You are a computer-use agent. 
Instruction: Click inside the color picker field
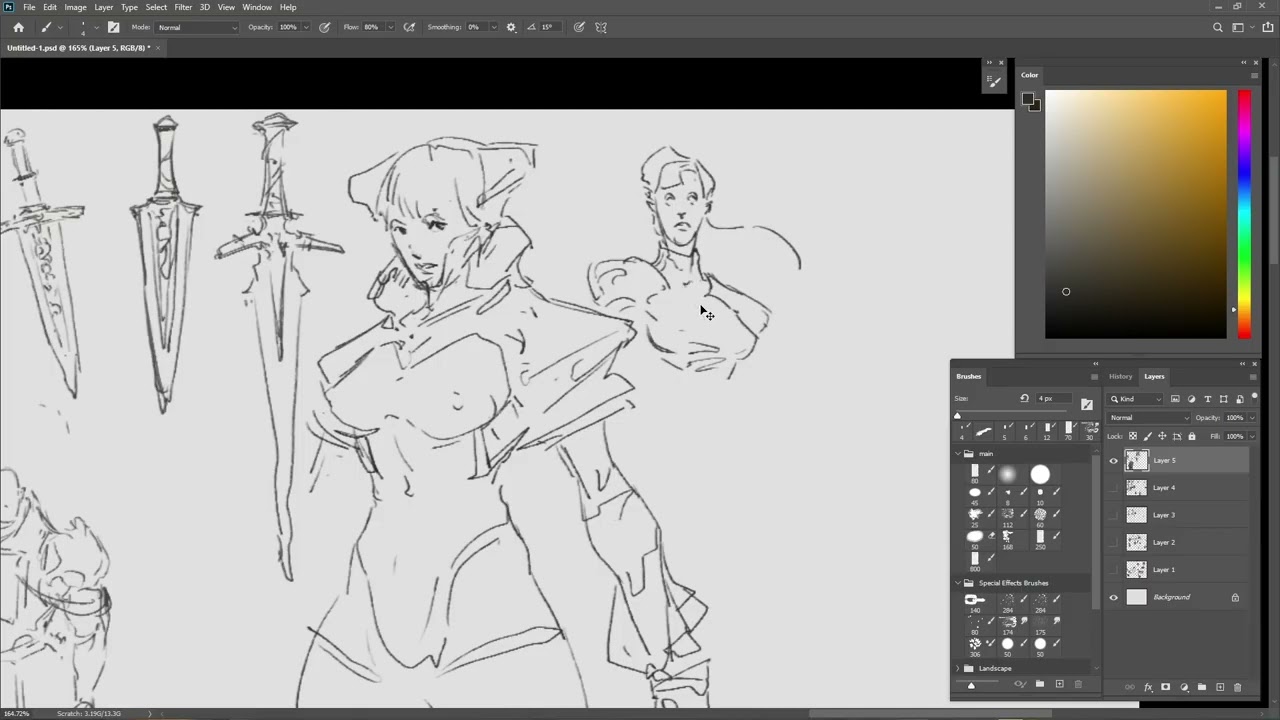point(1135,214)
